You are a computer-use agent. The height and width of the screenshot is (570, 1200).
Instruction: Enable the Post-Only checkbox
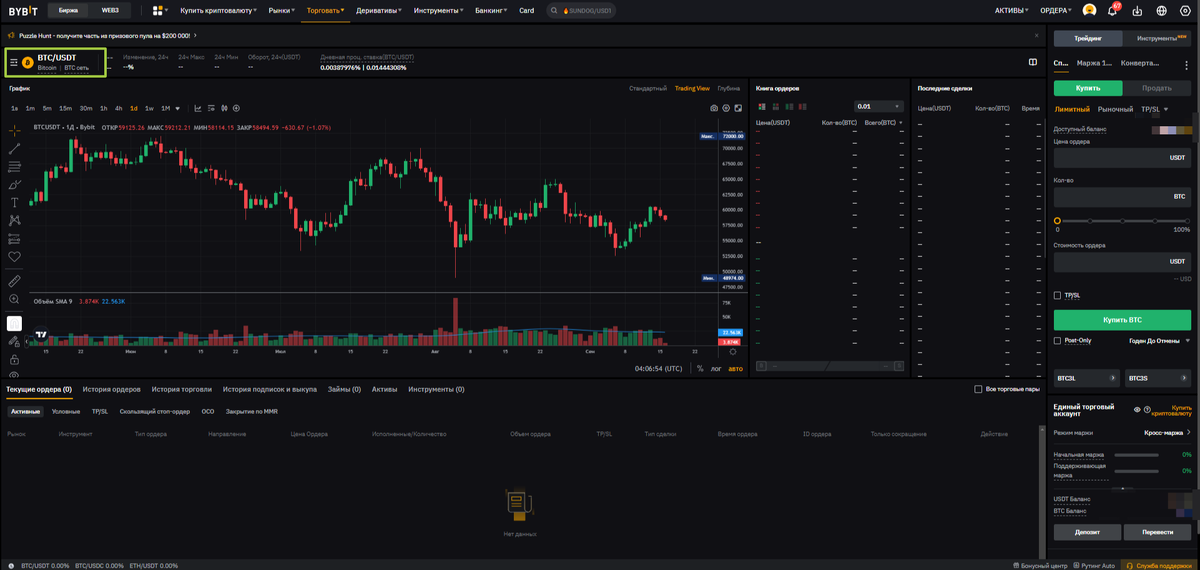click(x=1058, y=340)
